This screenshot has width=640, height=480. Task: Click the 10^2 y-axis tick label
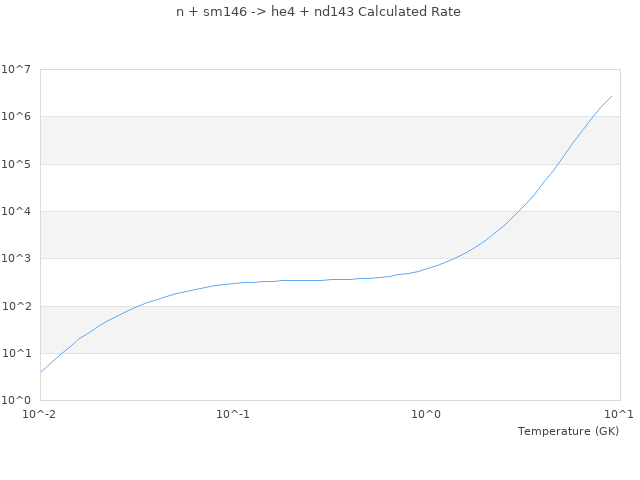click(x=16, y=306)
